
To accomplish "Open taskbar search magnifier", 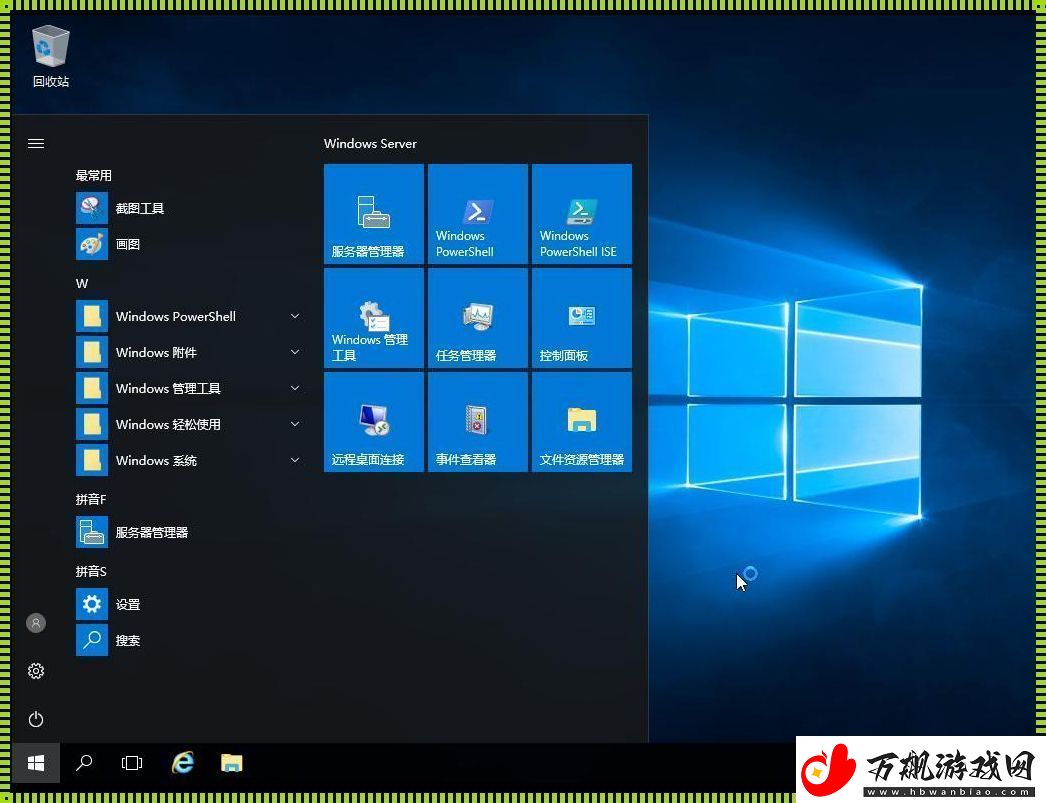I will coord(84,763).
